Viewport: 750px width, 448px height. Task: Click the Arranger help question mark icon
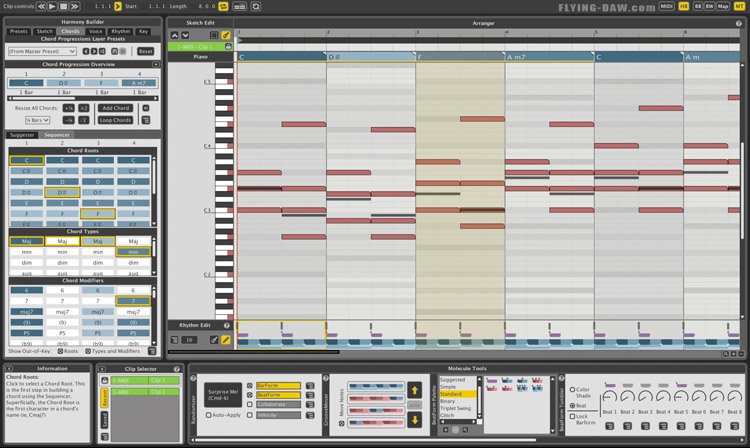coord(739,23)
